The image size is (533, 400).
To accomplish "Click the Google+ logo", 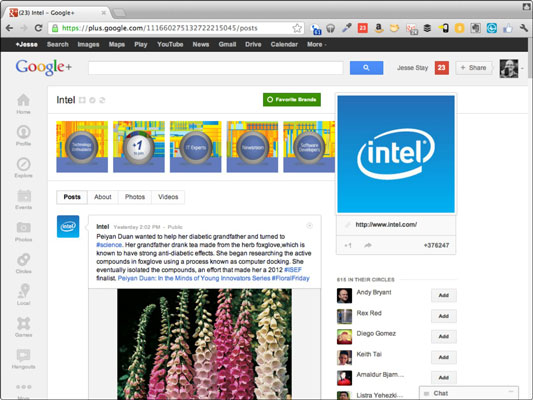I will (x=44, y=67).
